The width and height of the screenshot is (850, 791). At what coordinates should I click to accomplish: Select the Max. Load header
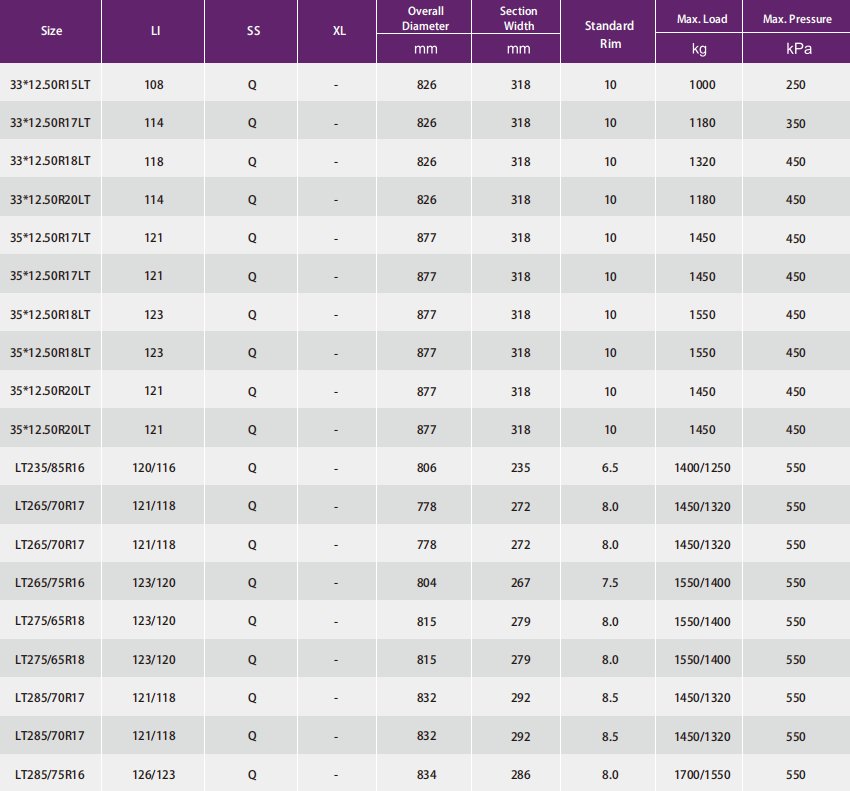702,19
